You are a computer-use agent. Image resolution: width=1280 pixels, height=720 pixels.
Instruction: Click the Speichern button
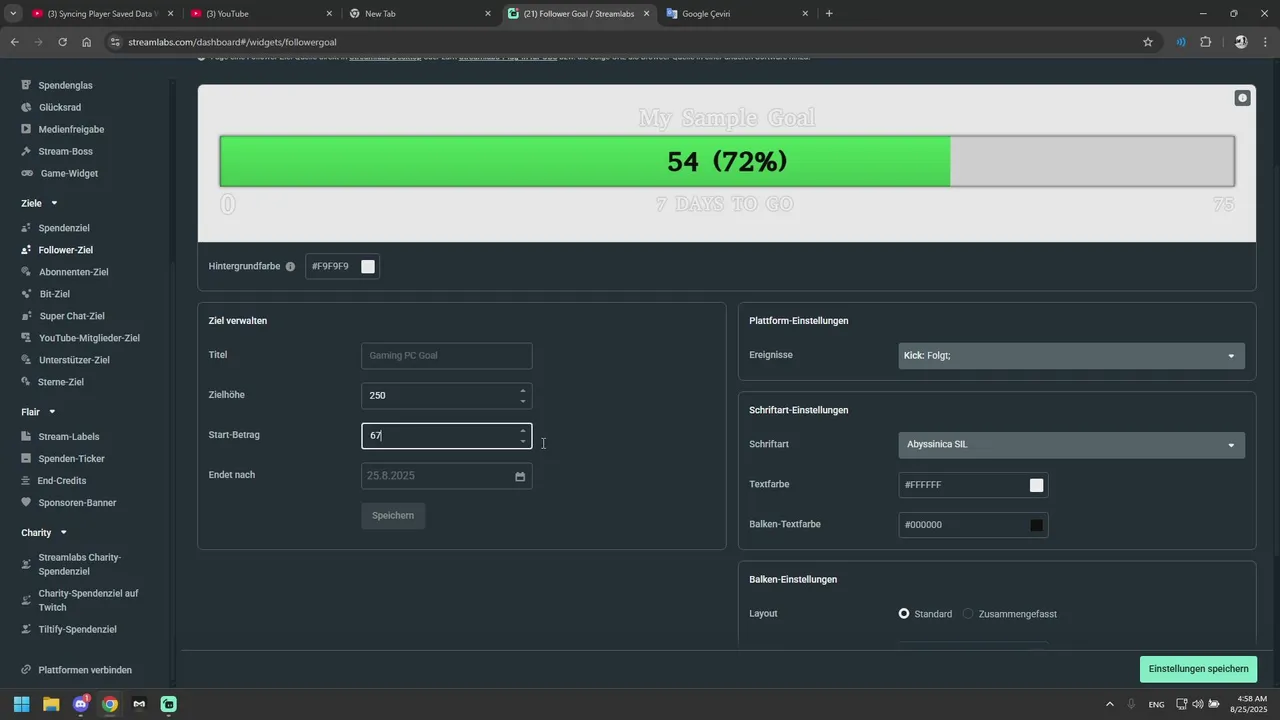[393, 516]
